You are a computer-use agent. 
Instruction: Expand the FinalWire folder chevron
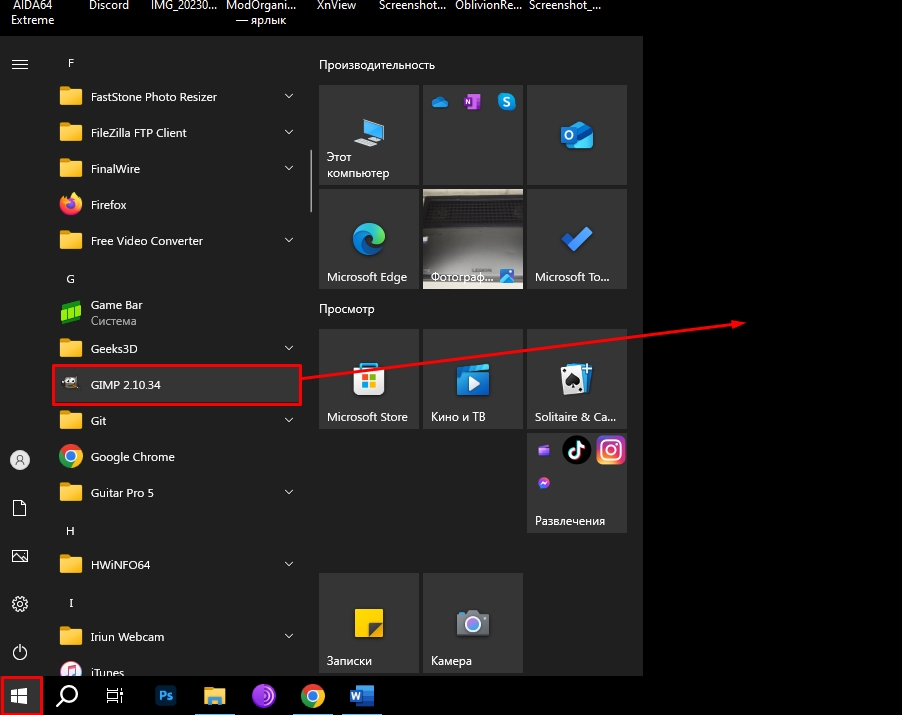(x=289, y=168)
